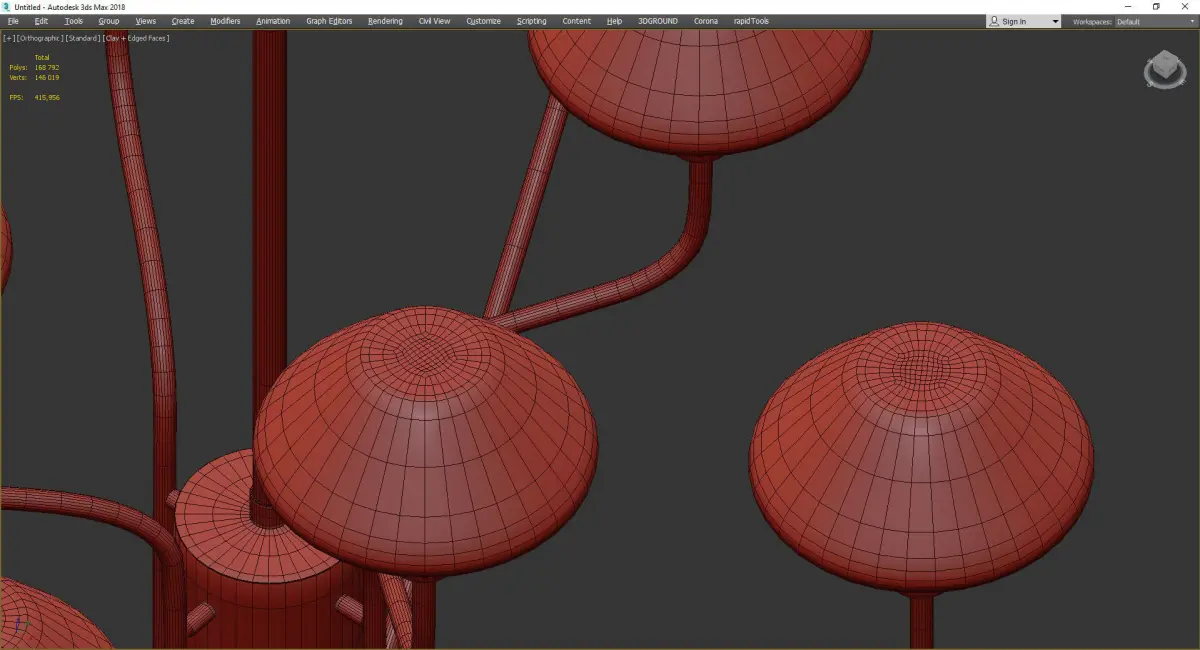This screenshot has width=1200, height=650.
Task: Click the Total statistics heading
Action: click(42, 57)
